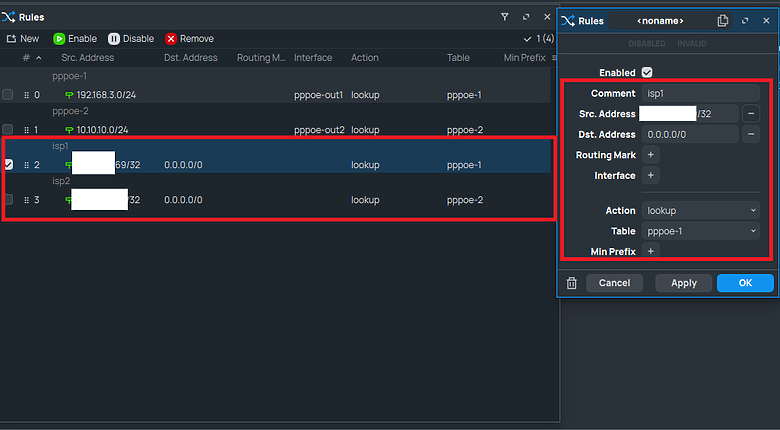Close the Rules list window
780x430 pixels.
coord(547,17)
